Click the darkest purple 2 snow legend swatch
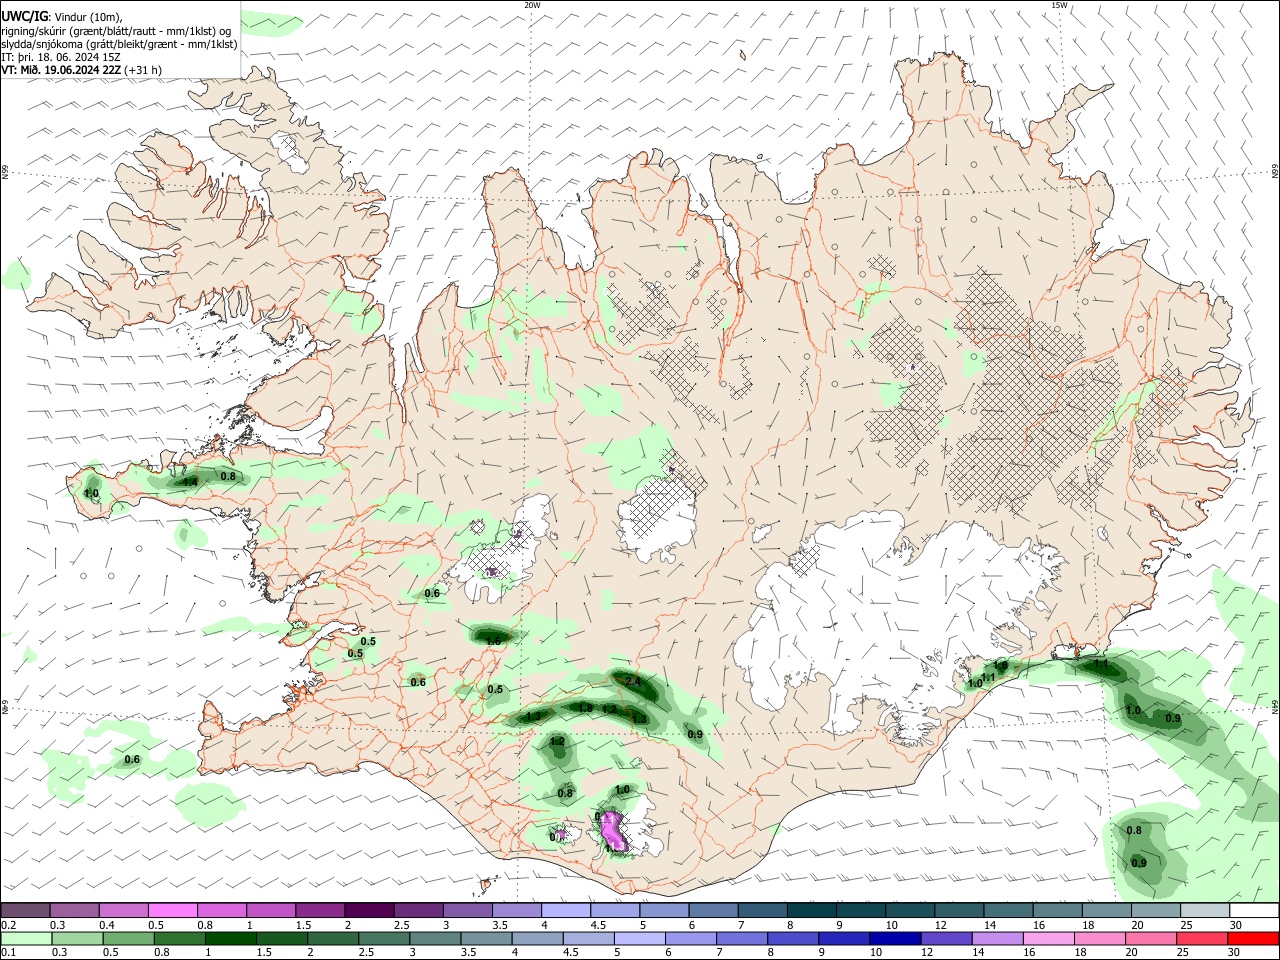This screenshot has width=1280, height=960. [369, 910]
